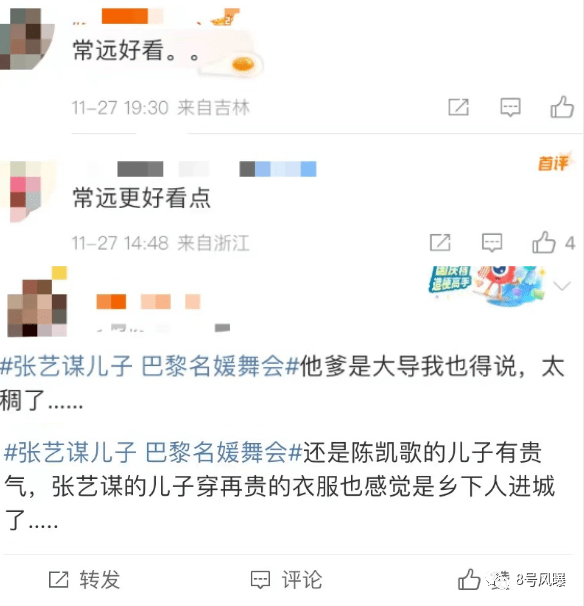Open the holiday event banner sticker
The height and width of the screenshot is (606, 584).
488,285
